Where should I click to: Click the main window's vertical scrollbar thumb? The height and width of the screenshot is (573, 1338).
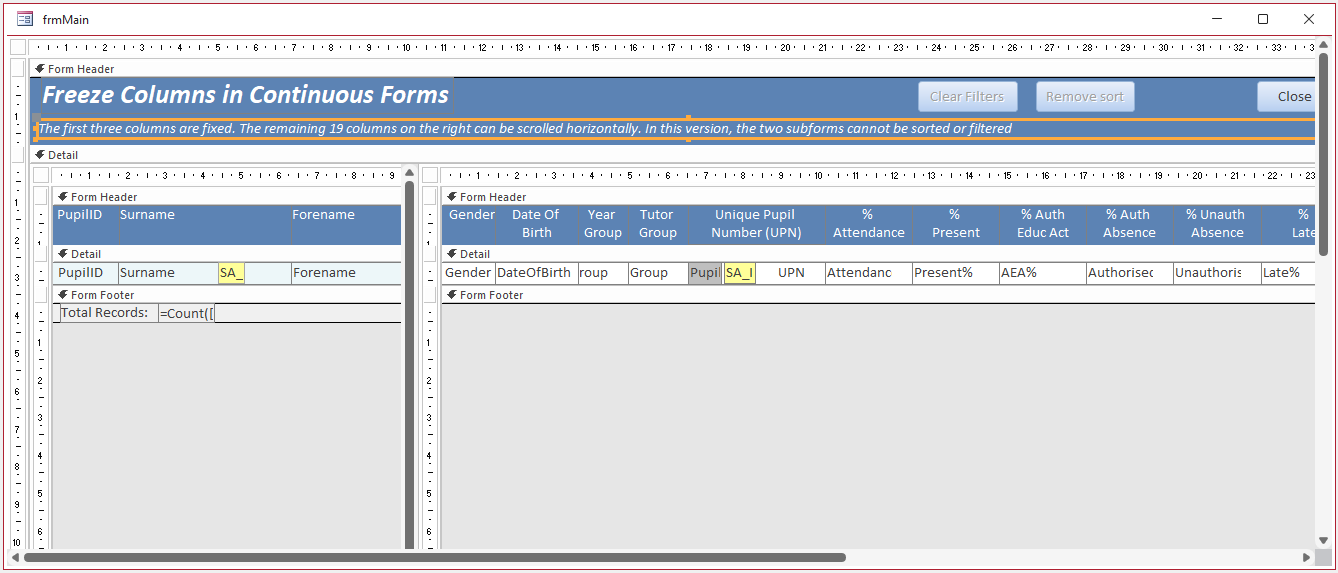click(1323, 155)
